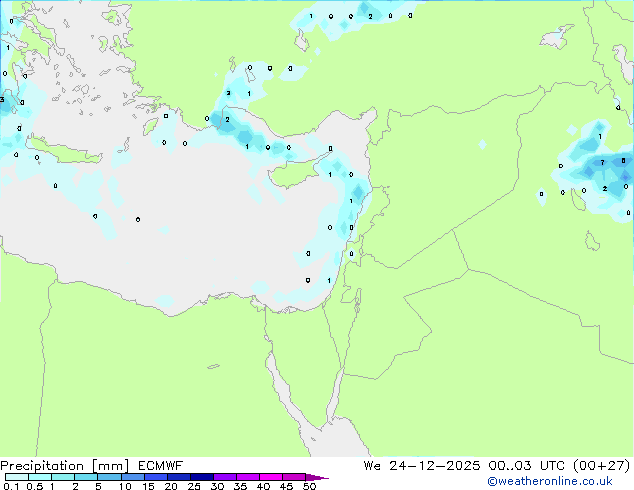Click the '0.1' legend scale label

11,486
